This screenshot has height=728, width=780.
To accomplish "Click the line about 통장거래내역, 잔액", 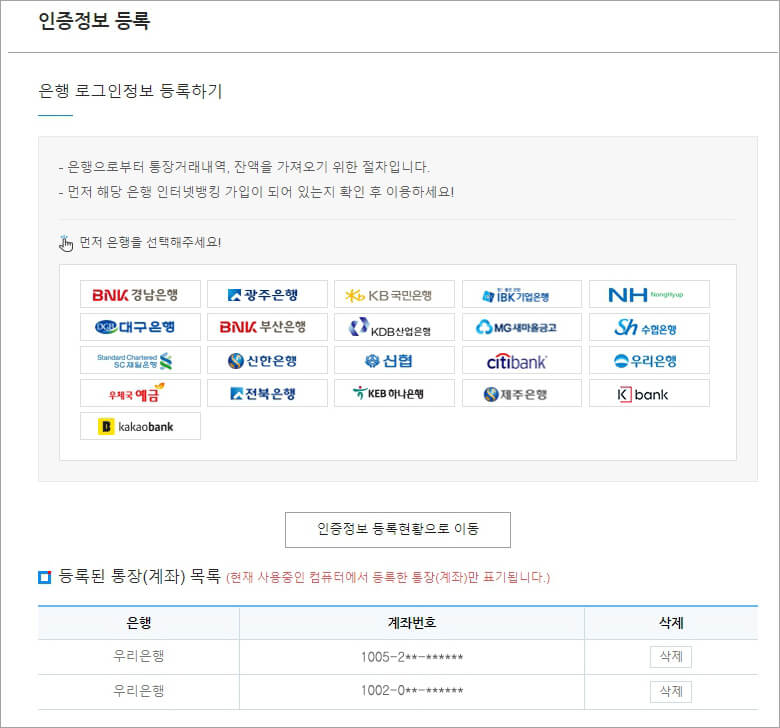I will point(244,167).
